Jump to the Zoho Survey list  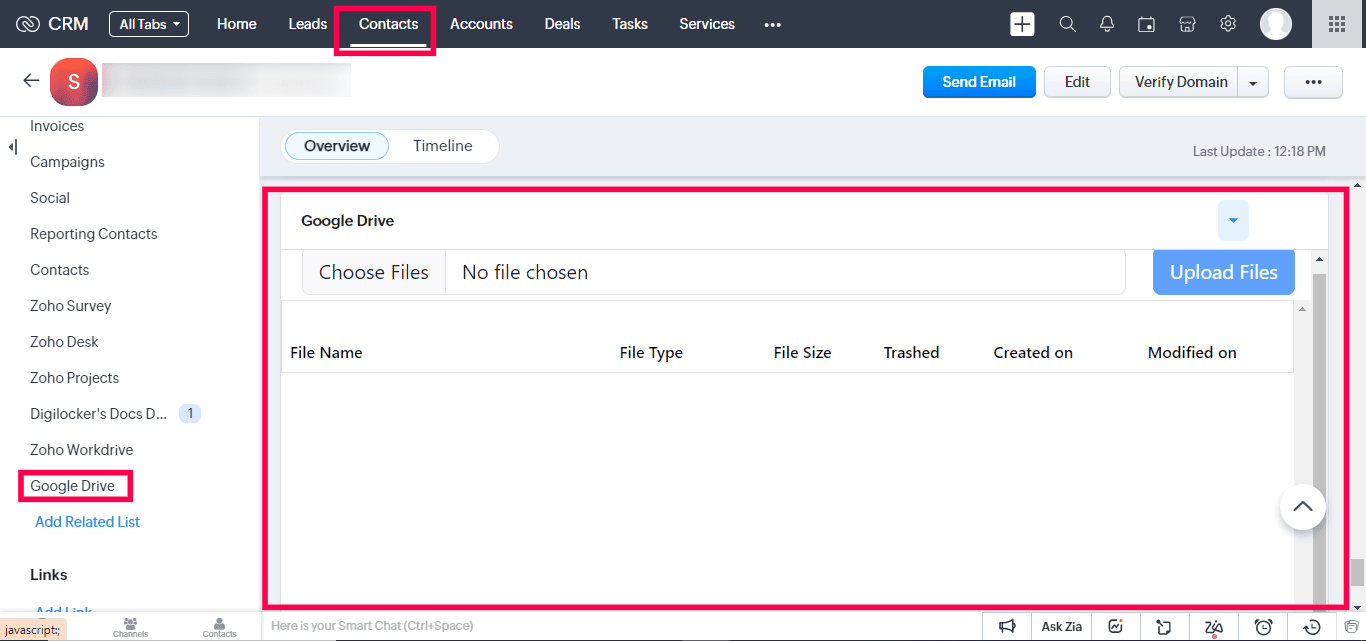coord(71,306)
